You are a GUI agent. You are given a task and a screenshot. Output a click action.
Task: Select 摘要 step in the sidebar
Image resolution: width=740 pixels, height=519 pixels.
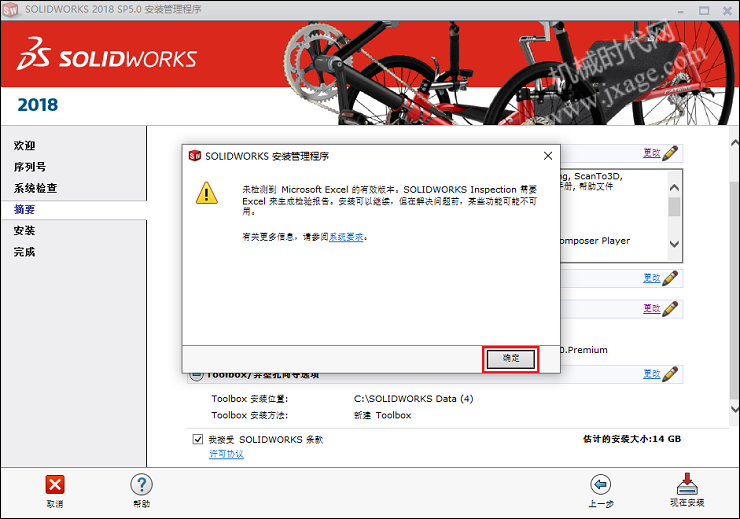click(x=25, y=209)
